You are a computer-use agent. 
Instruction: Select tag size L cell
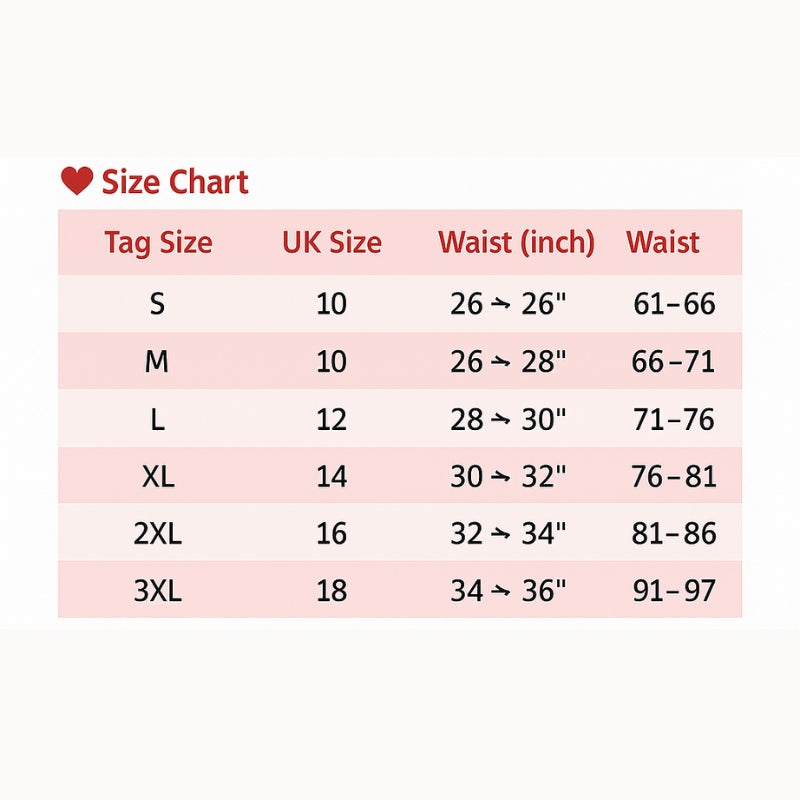(x=158, y=419)
